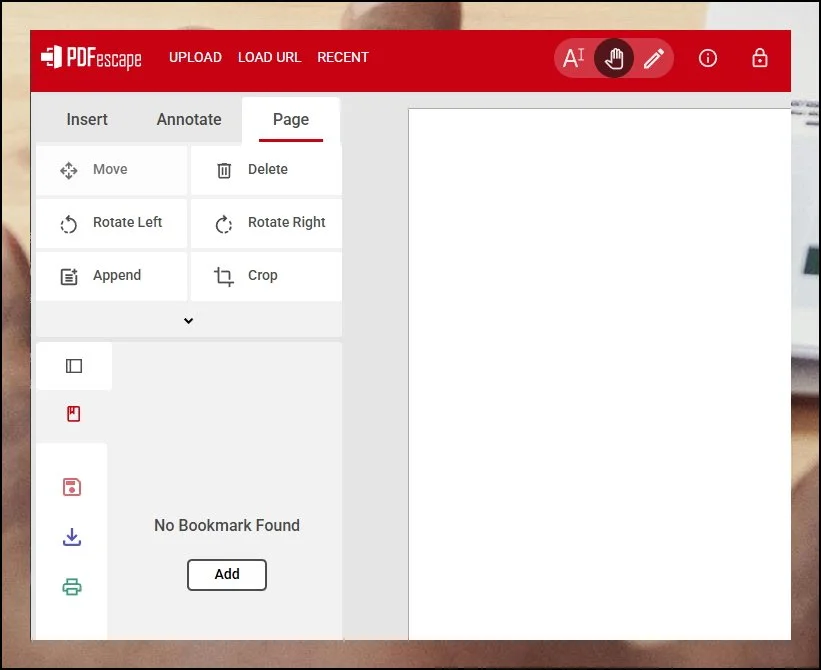Image resolution: width=821 pixels, height=670 pixels.
Task: Click the Rotate Left button
Action: (112, 223)
